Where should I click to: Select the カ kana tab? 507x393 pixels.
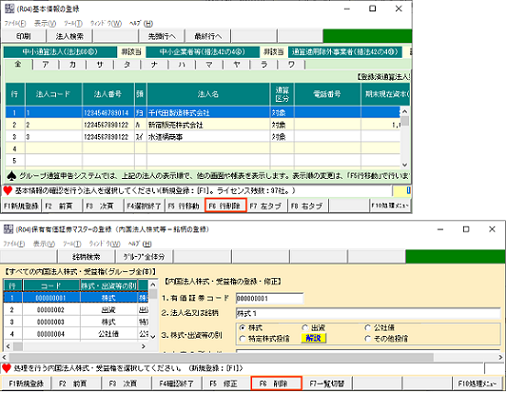pyautogui.click(x=73, y=65)
